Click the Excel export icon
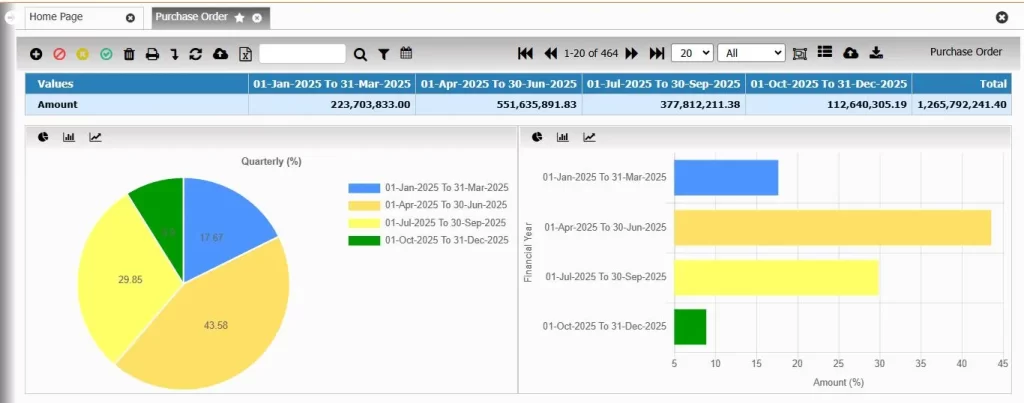Image resolution: width=1024 pixels, height=403 pixels. [244, 53]
